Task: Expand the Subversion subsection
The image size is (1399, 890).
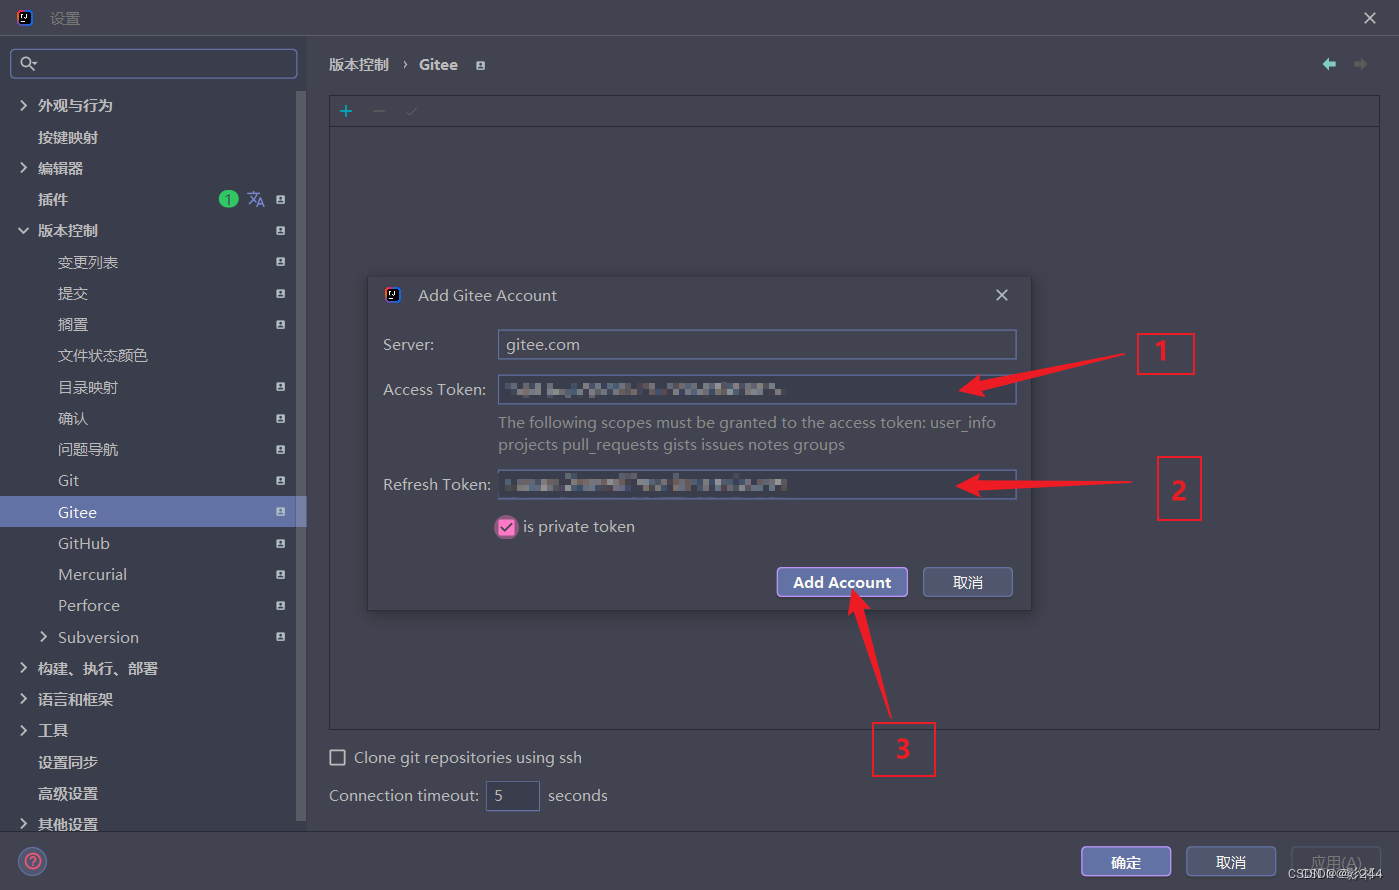Action: [x=43, y=637]
